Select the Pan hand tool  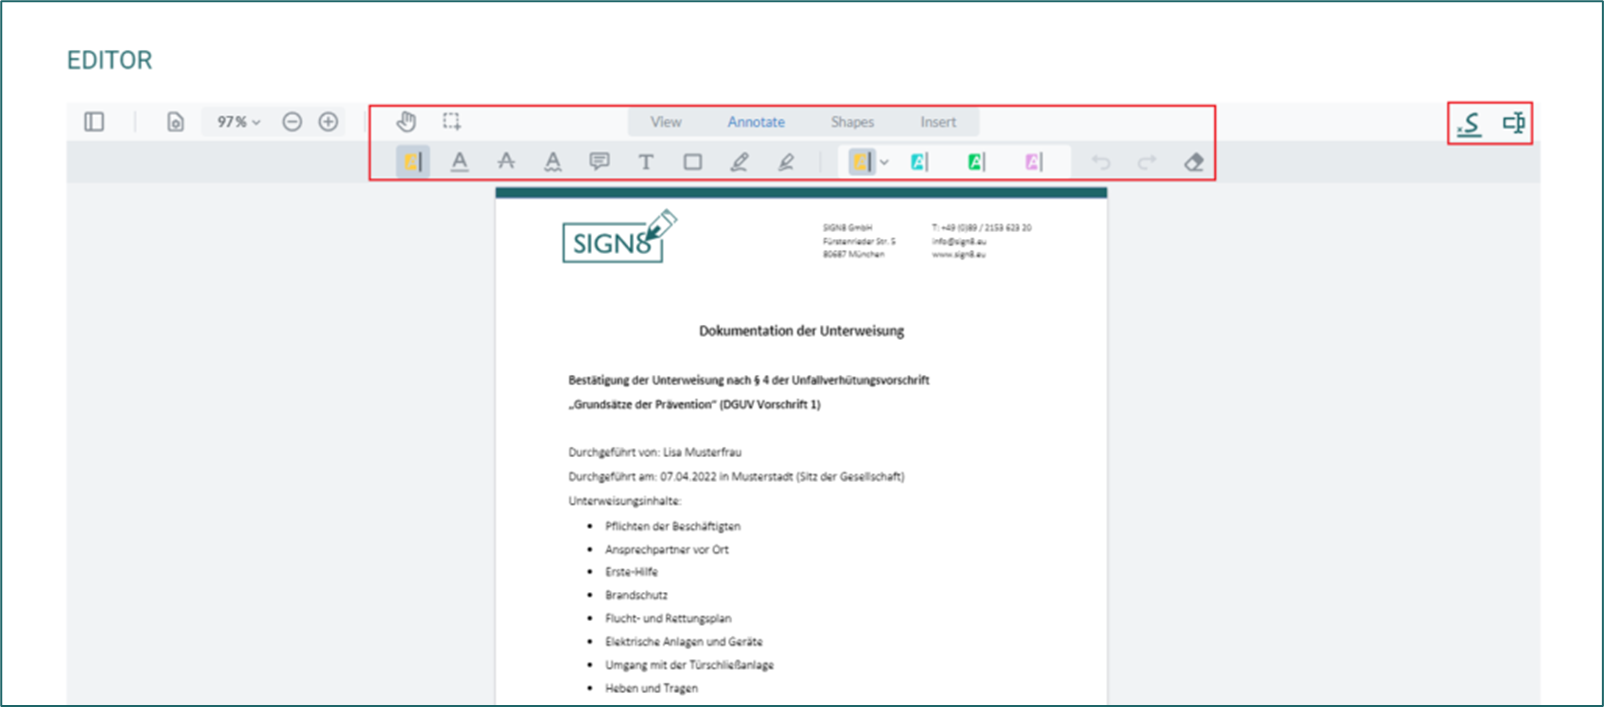[406, 122]
